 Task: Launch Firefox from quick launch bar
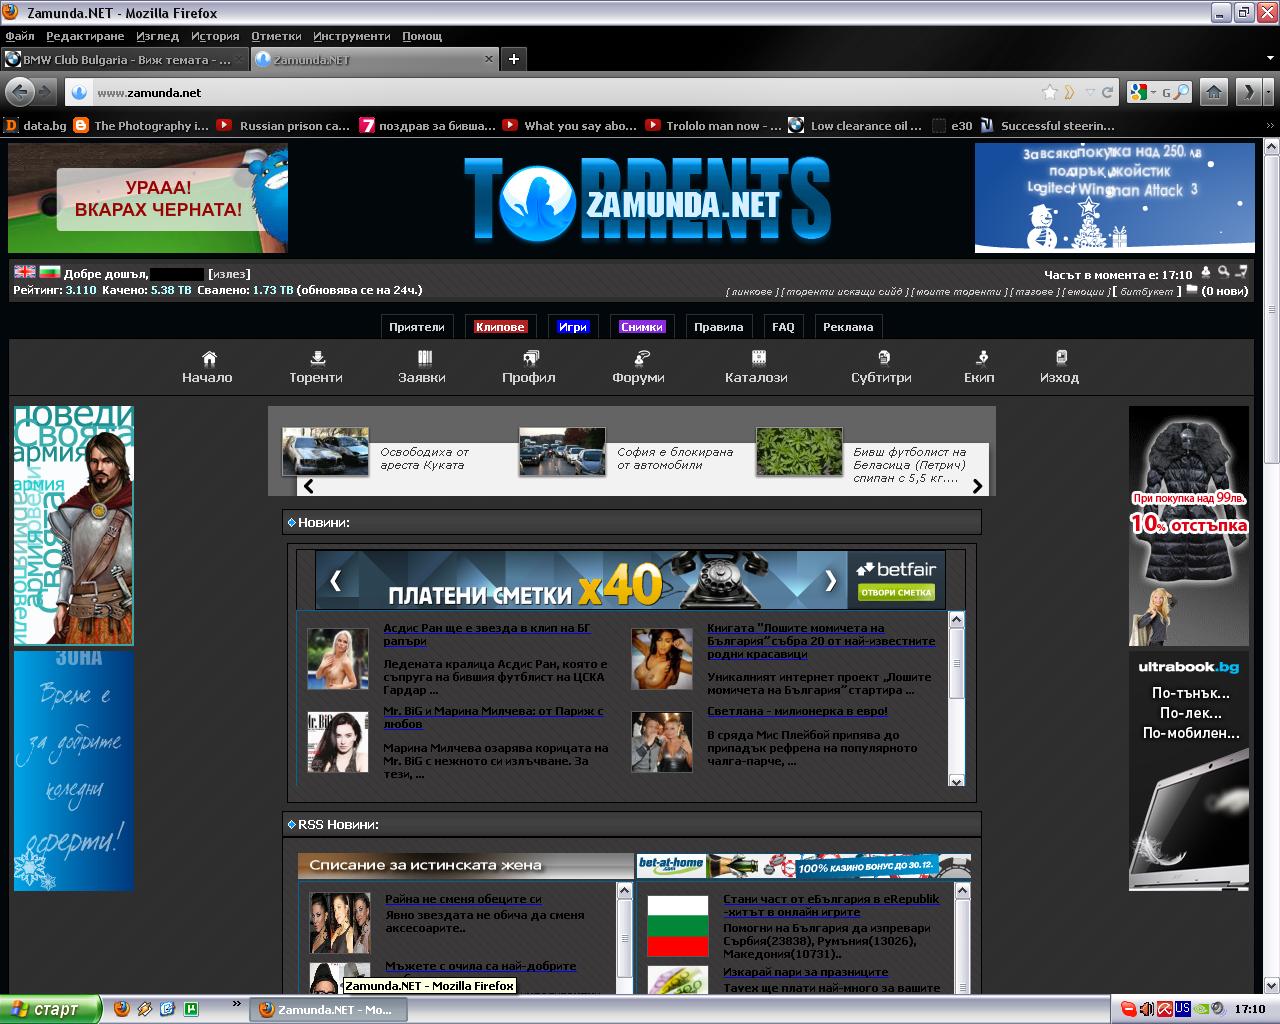point(122,1009)
